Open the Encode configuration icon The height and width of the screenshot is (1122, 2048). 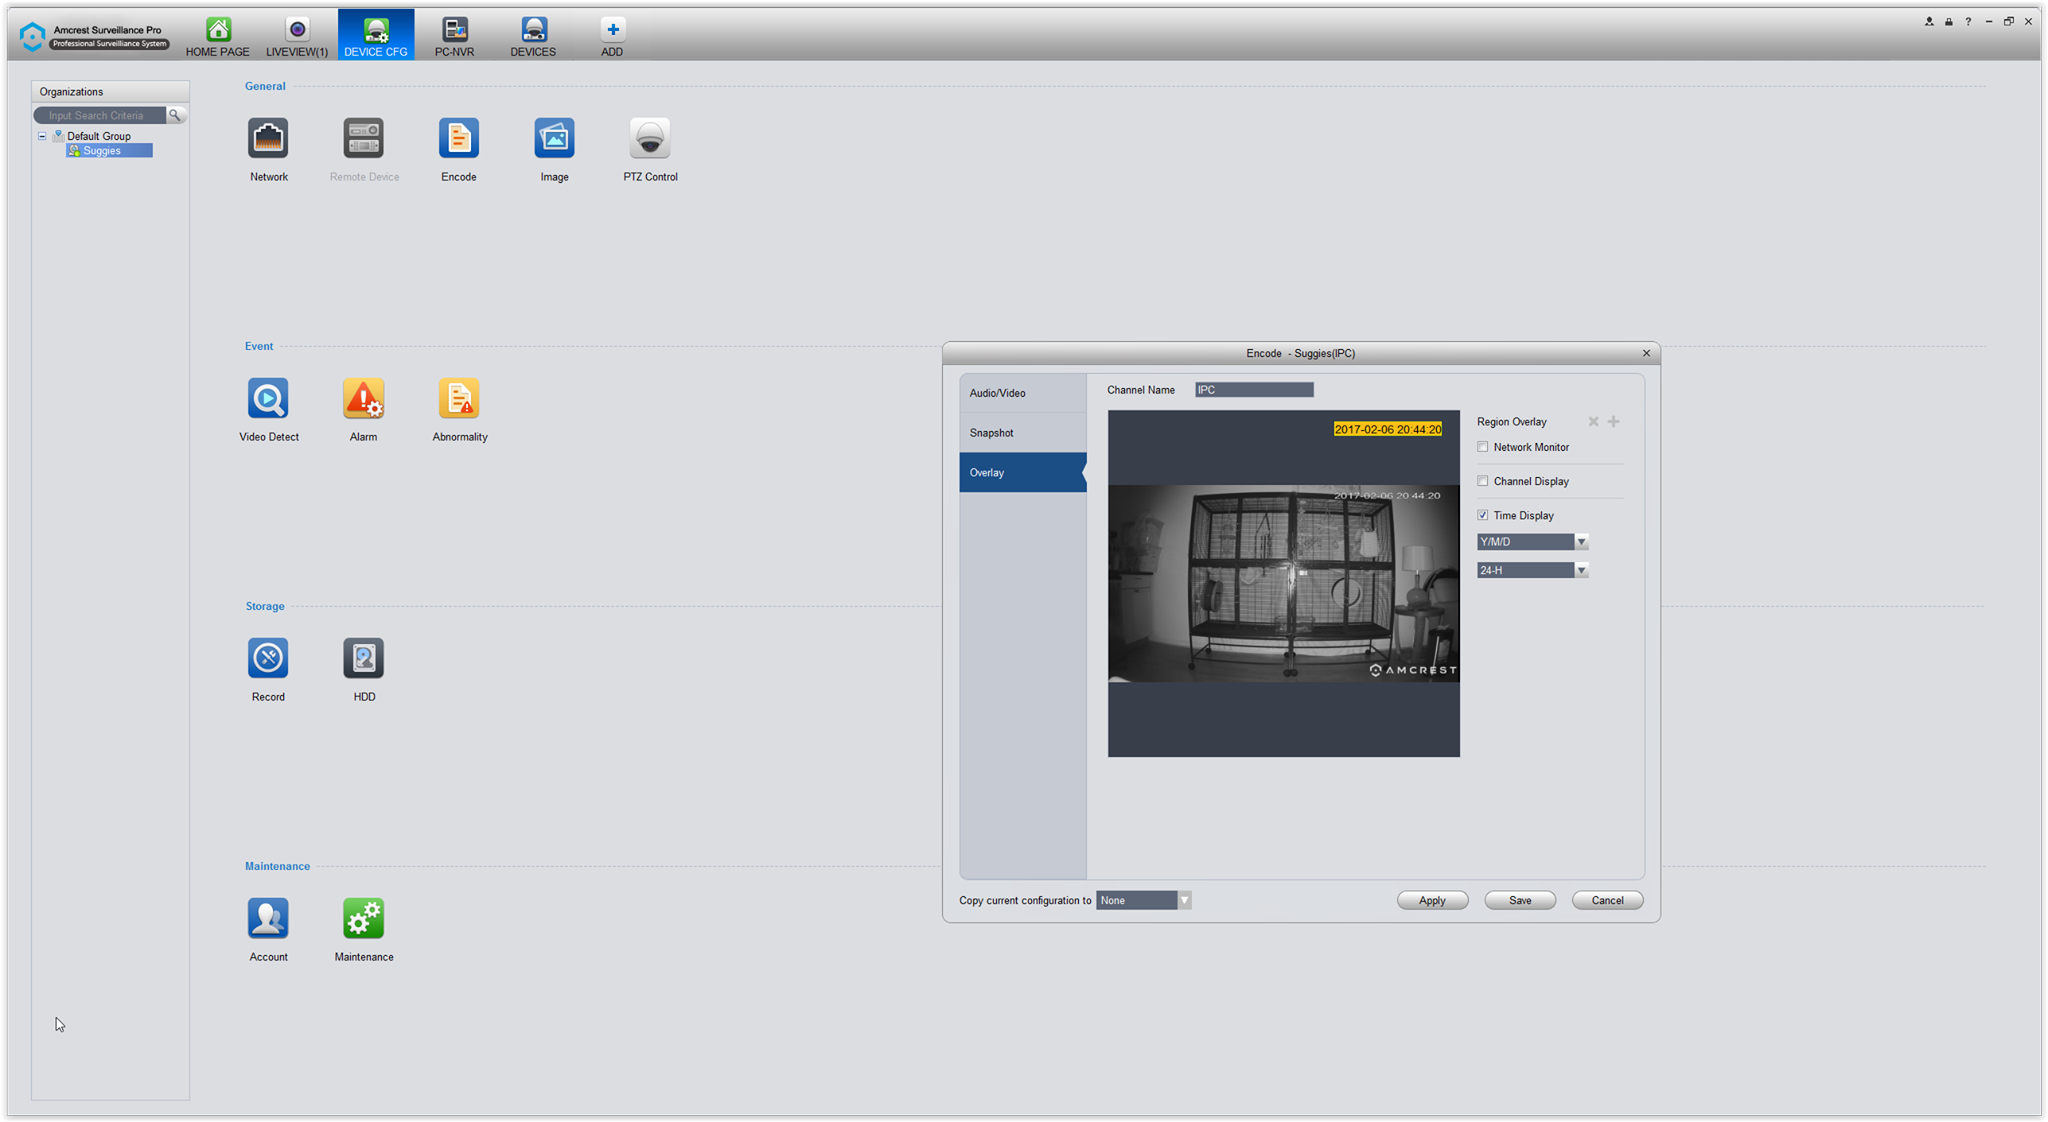pos(459,139)
